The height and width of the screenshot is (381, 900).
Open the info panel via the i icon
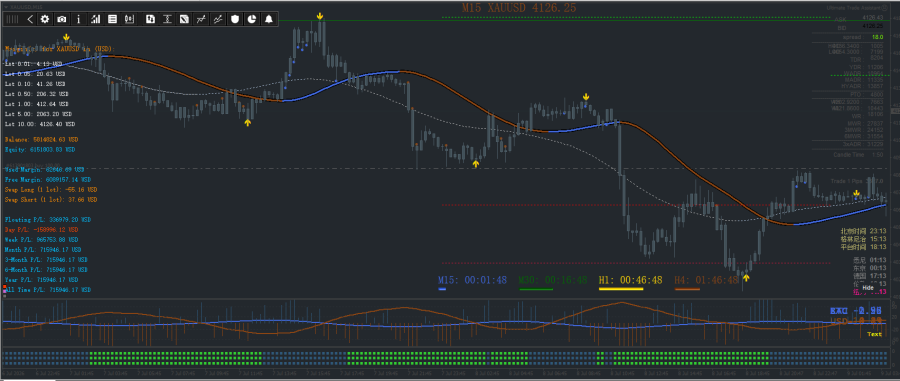pyautogui.click(x=79, y=19)
